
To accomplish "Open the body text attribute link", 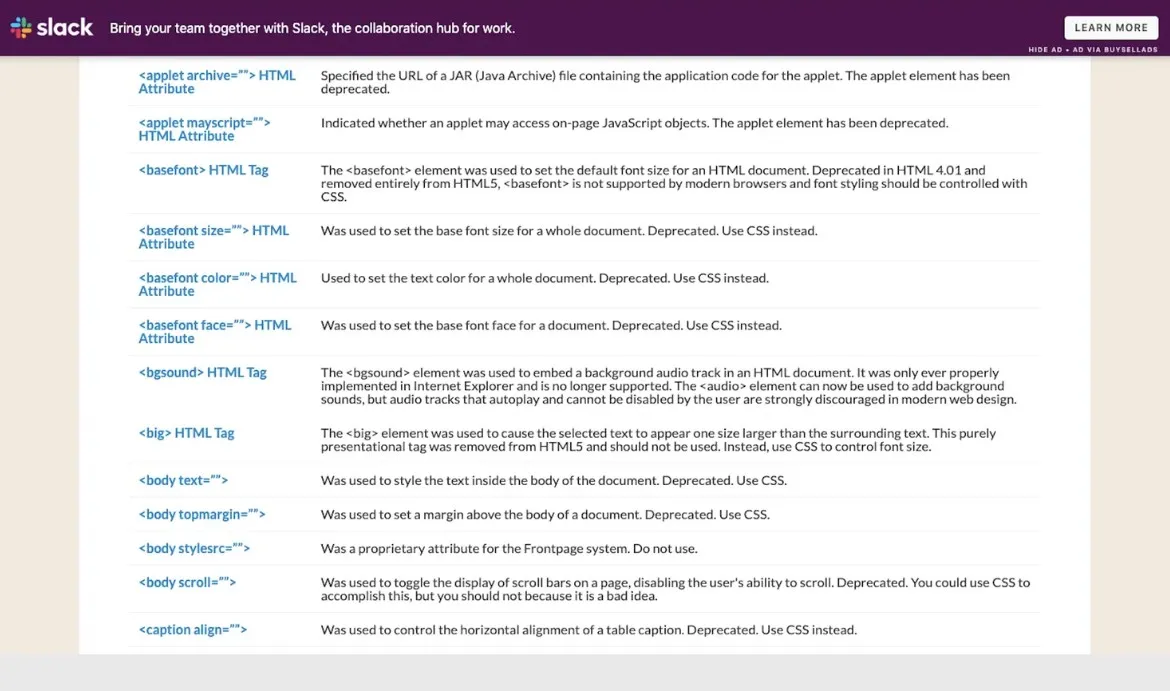I will click(183, 481).
